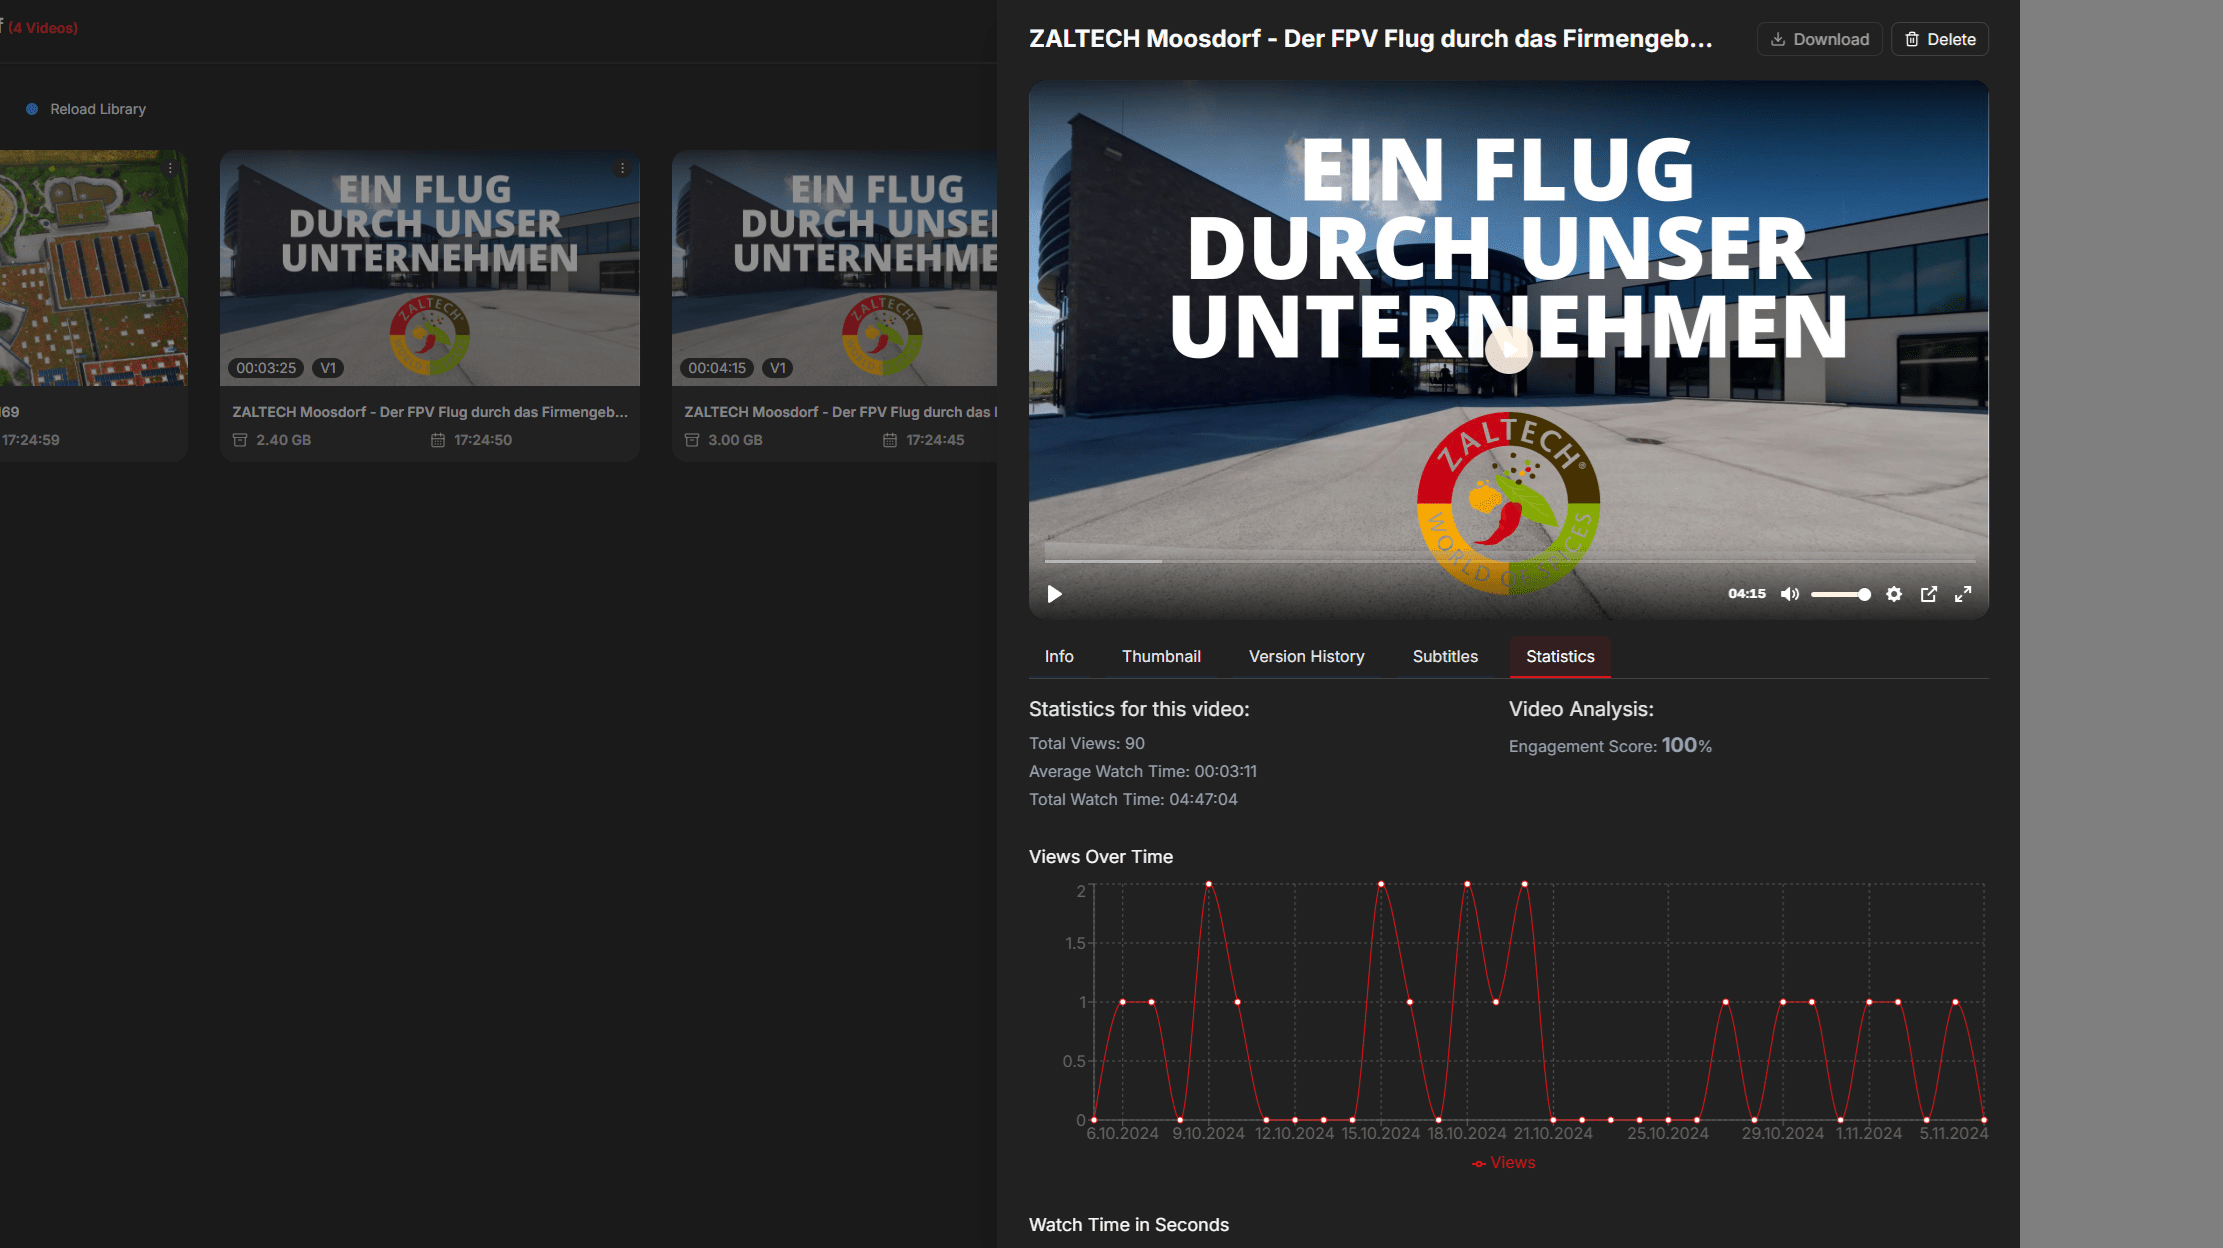Click 'Total Watch Time: 04:47:04' text
The width and height of the screenshot is (2223, 1248).
[1133, 799]
